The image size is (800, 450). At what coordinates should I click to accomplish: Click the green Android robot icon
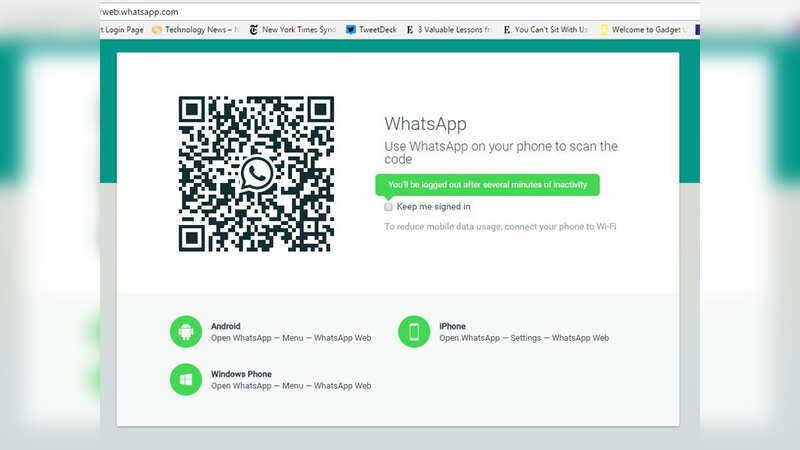click(186, 331)
